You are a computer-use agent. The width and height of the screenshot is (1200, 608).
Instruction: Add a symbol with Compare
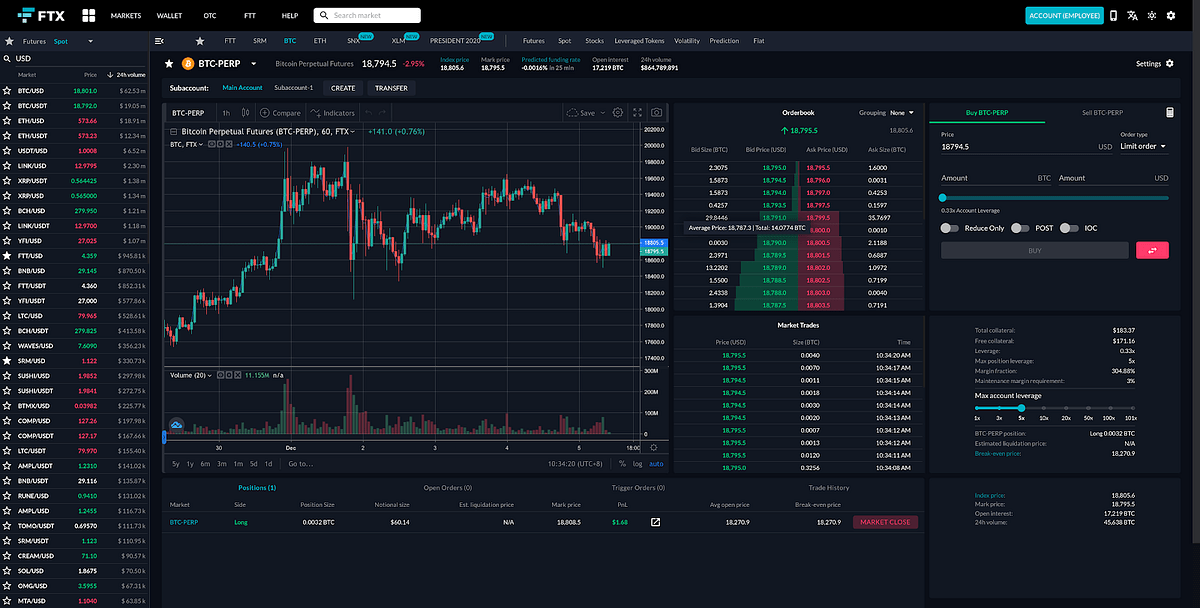tap(280, 113)
